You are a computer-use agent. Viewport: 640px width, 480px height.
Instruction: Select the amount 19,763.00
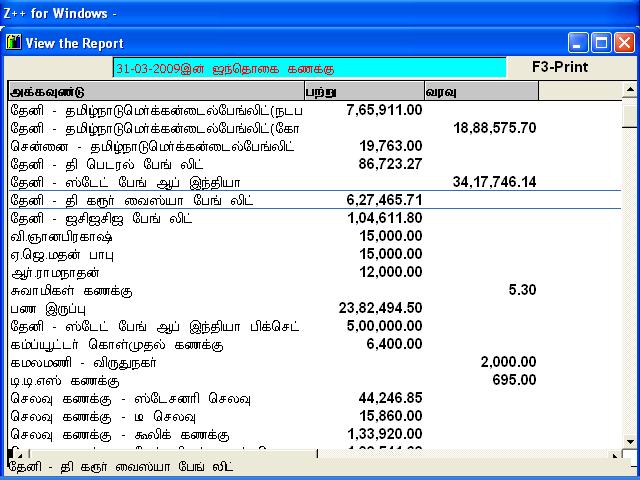point(391,146)
